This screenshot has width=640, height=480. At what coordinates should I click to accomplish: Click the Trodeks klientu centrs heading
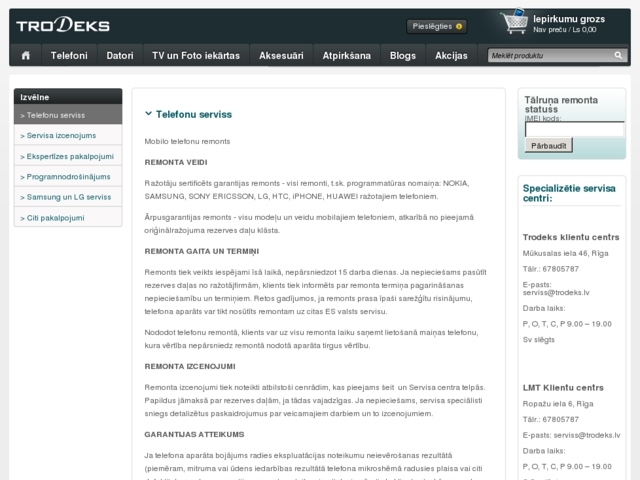click(x=571, y=237)
